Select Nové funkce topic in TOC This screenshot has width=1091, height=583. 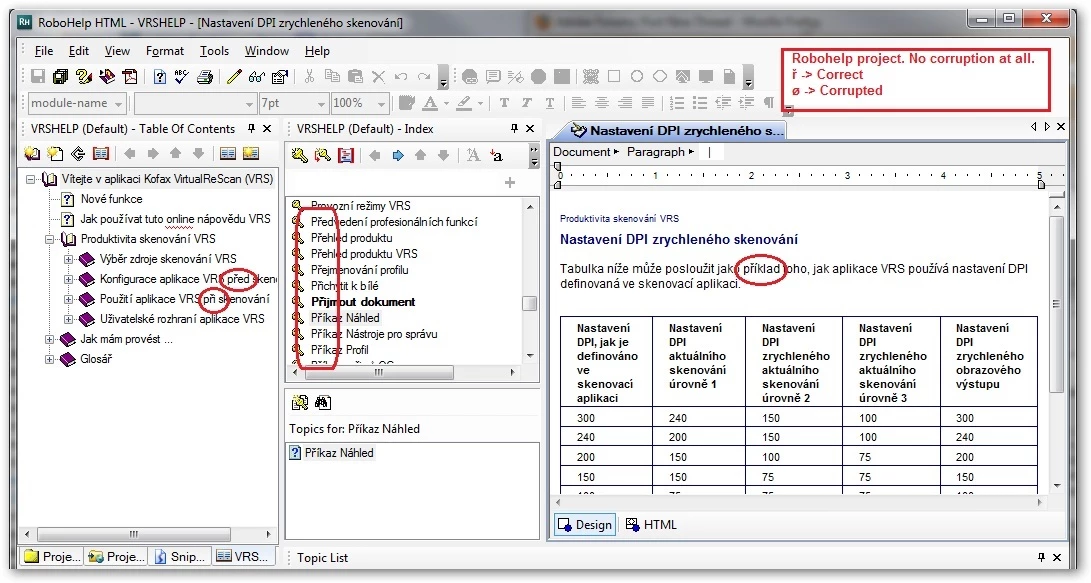(x=111, y=199)
